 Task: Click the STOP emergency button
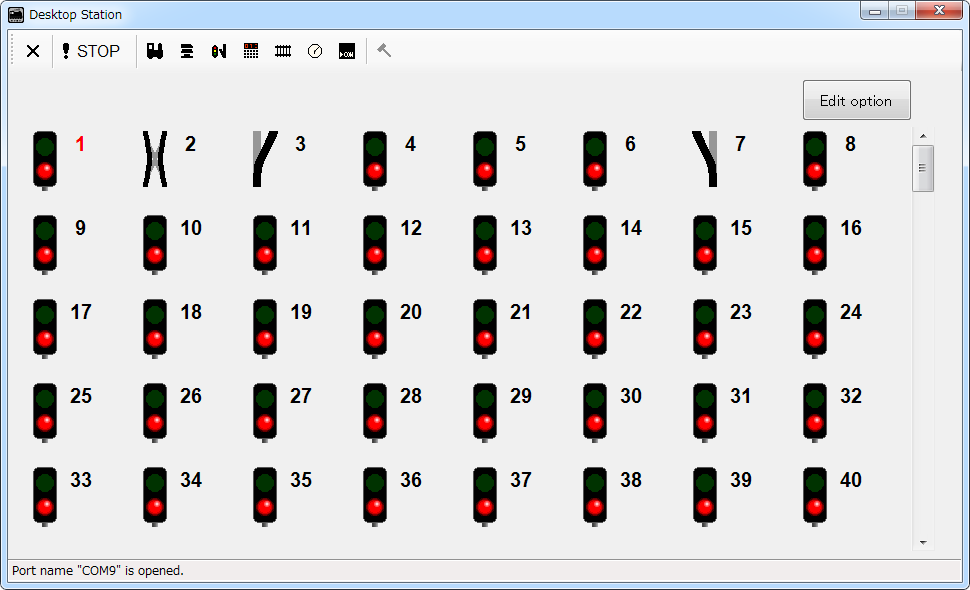pos(91,51)
